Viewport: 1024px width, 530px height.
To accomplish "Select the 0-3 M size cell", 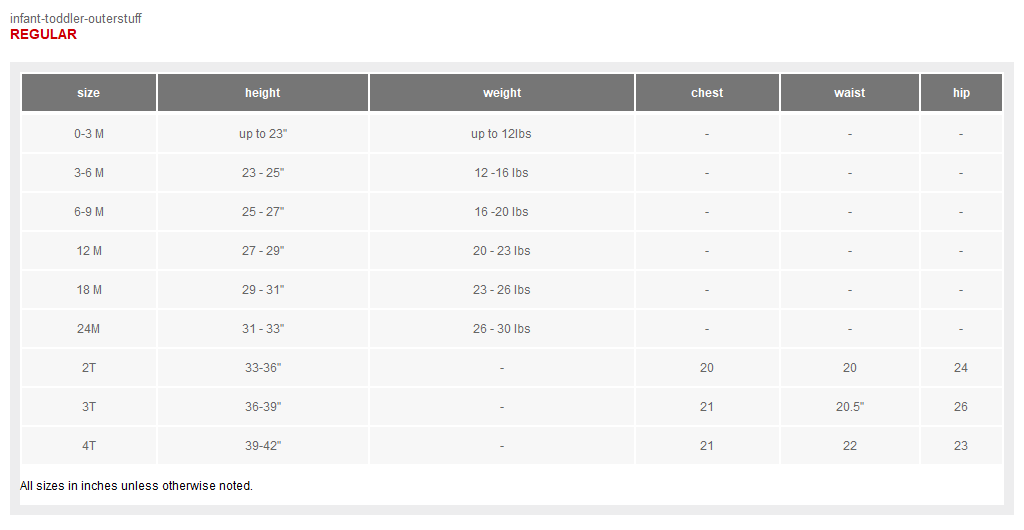I will (89, 134).
